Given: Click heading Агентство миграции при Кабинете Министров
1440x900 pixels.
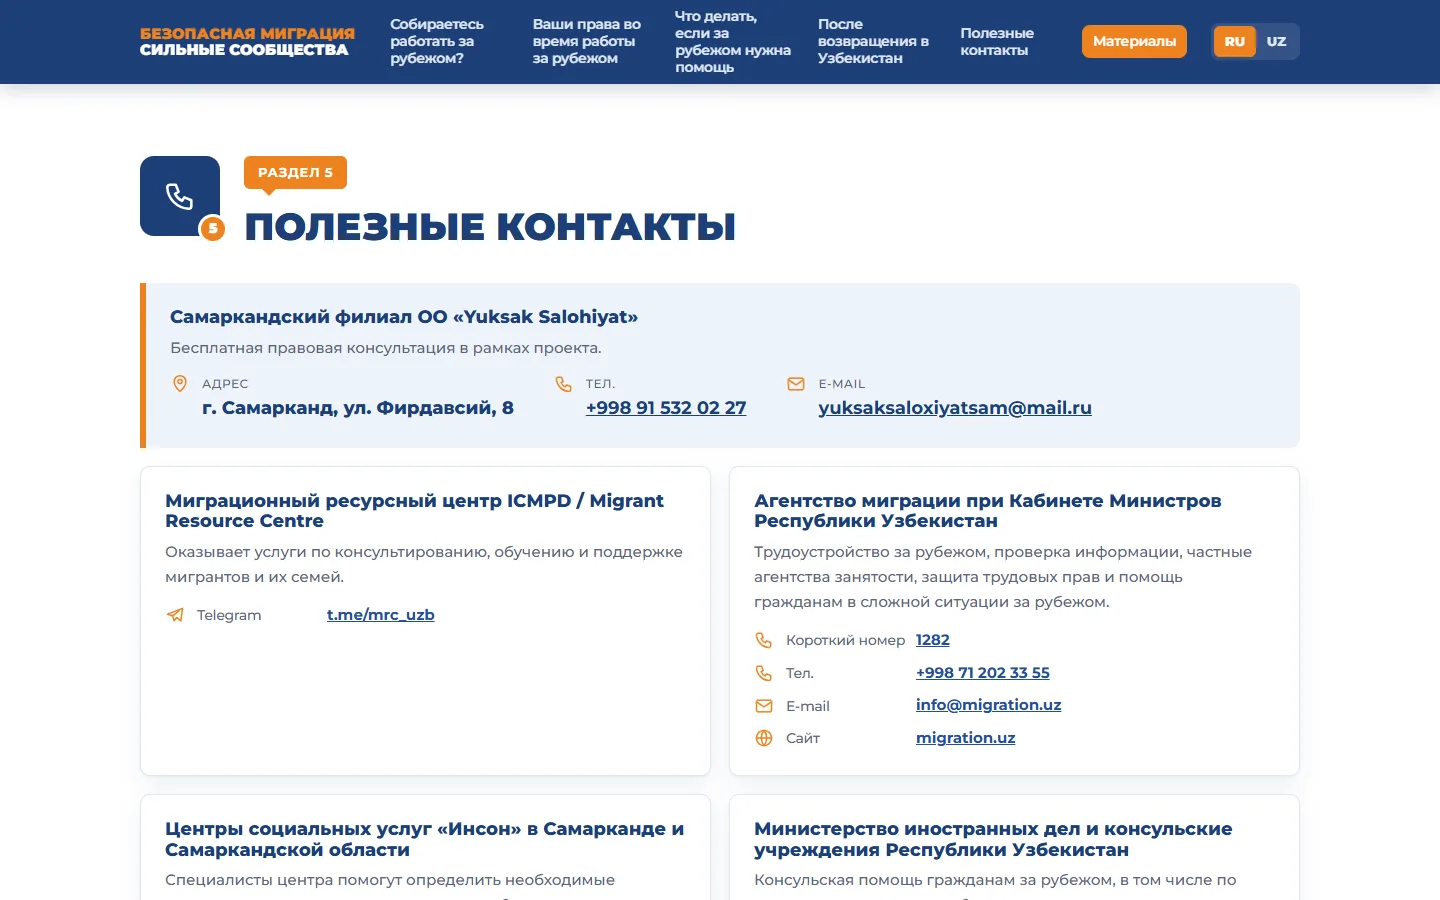Looking at the screenshot, I should tap(988, 511).
